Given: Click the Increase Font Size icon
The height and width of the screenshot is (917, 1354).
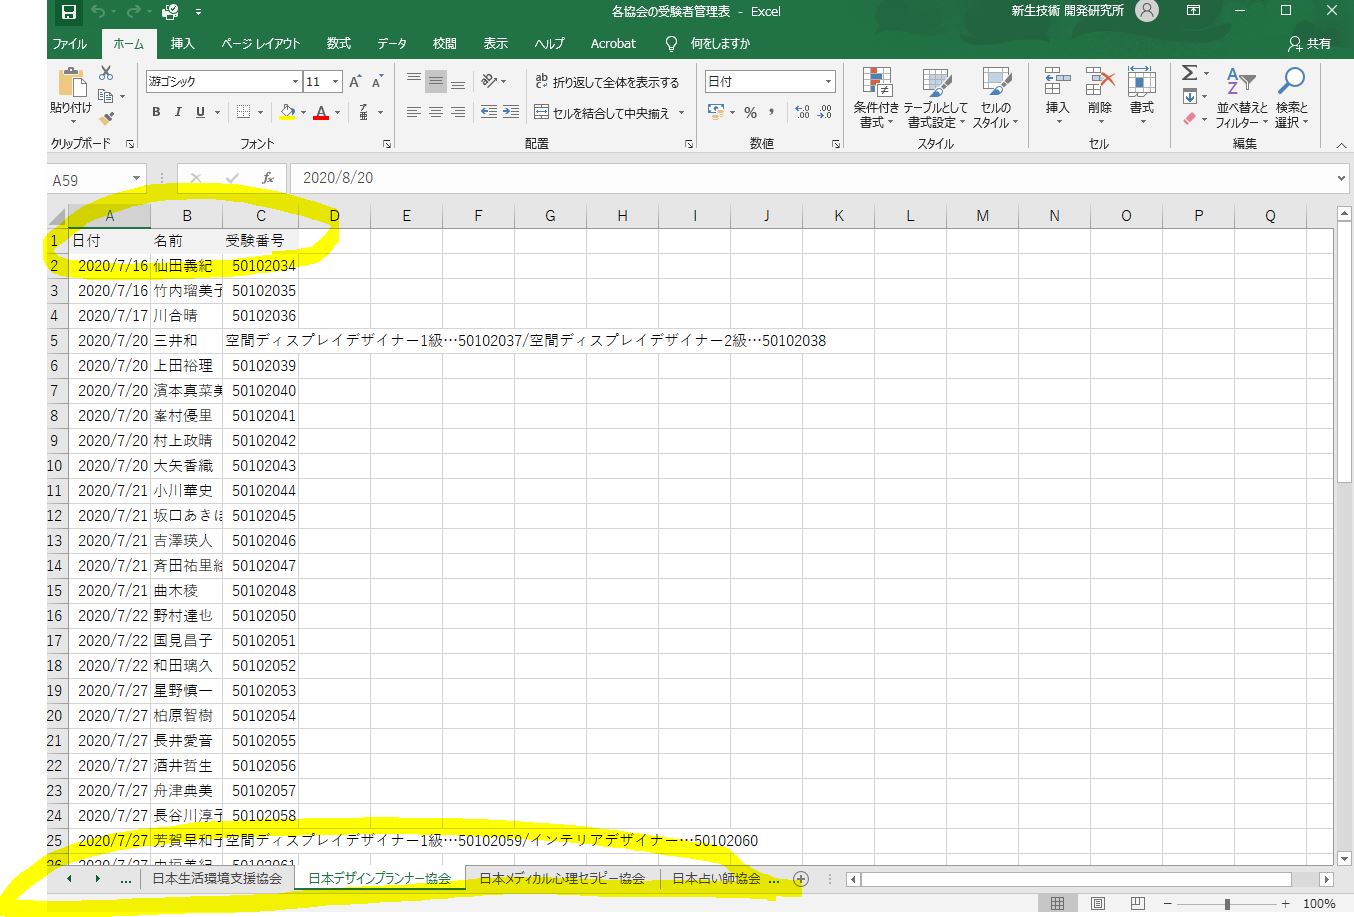Looking at the screenshot, I should 355,82.
